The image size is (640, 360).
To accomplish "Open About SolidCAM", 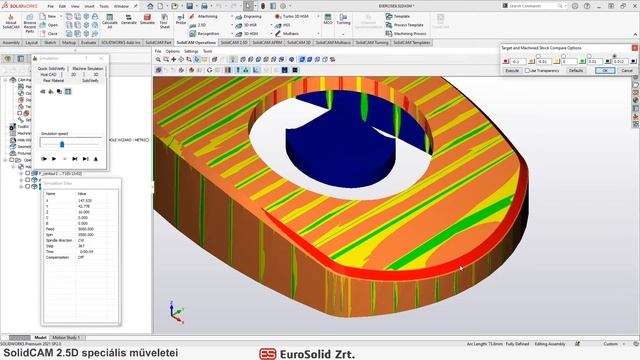I will 11,22.
